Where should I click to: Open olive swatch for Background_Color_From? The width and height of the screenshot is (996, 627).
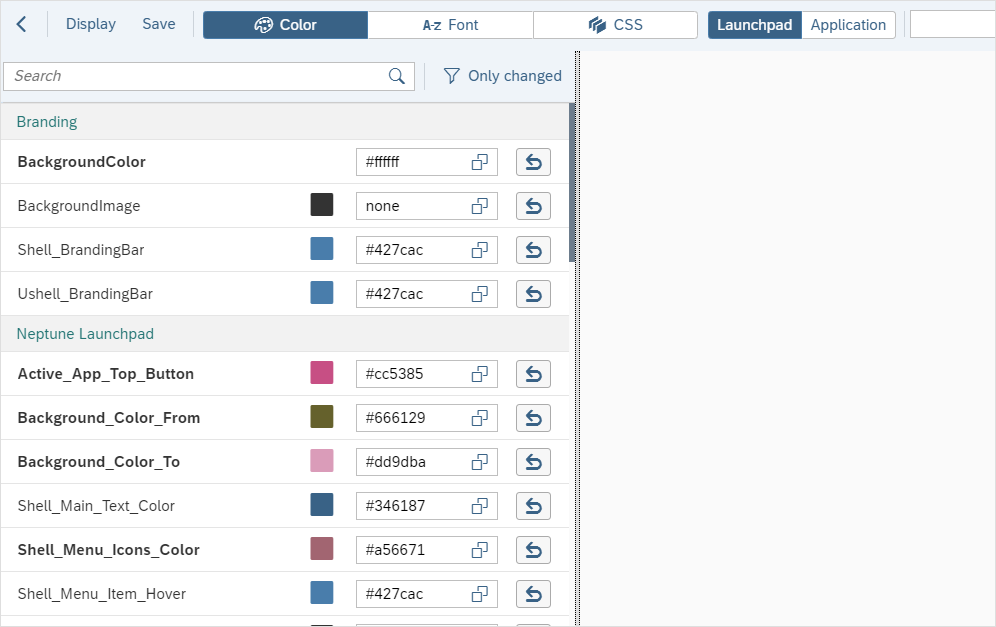click(x=321, y=417)
